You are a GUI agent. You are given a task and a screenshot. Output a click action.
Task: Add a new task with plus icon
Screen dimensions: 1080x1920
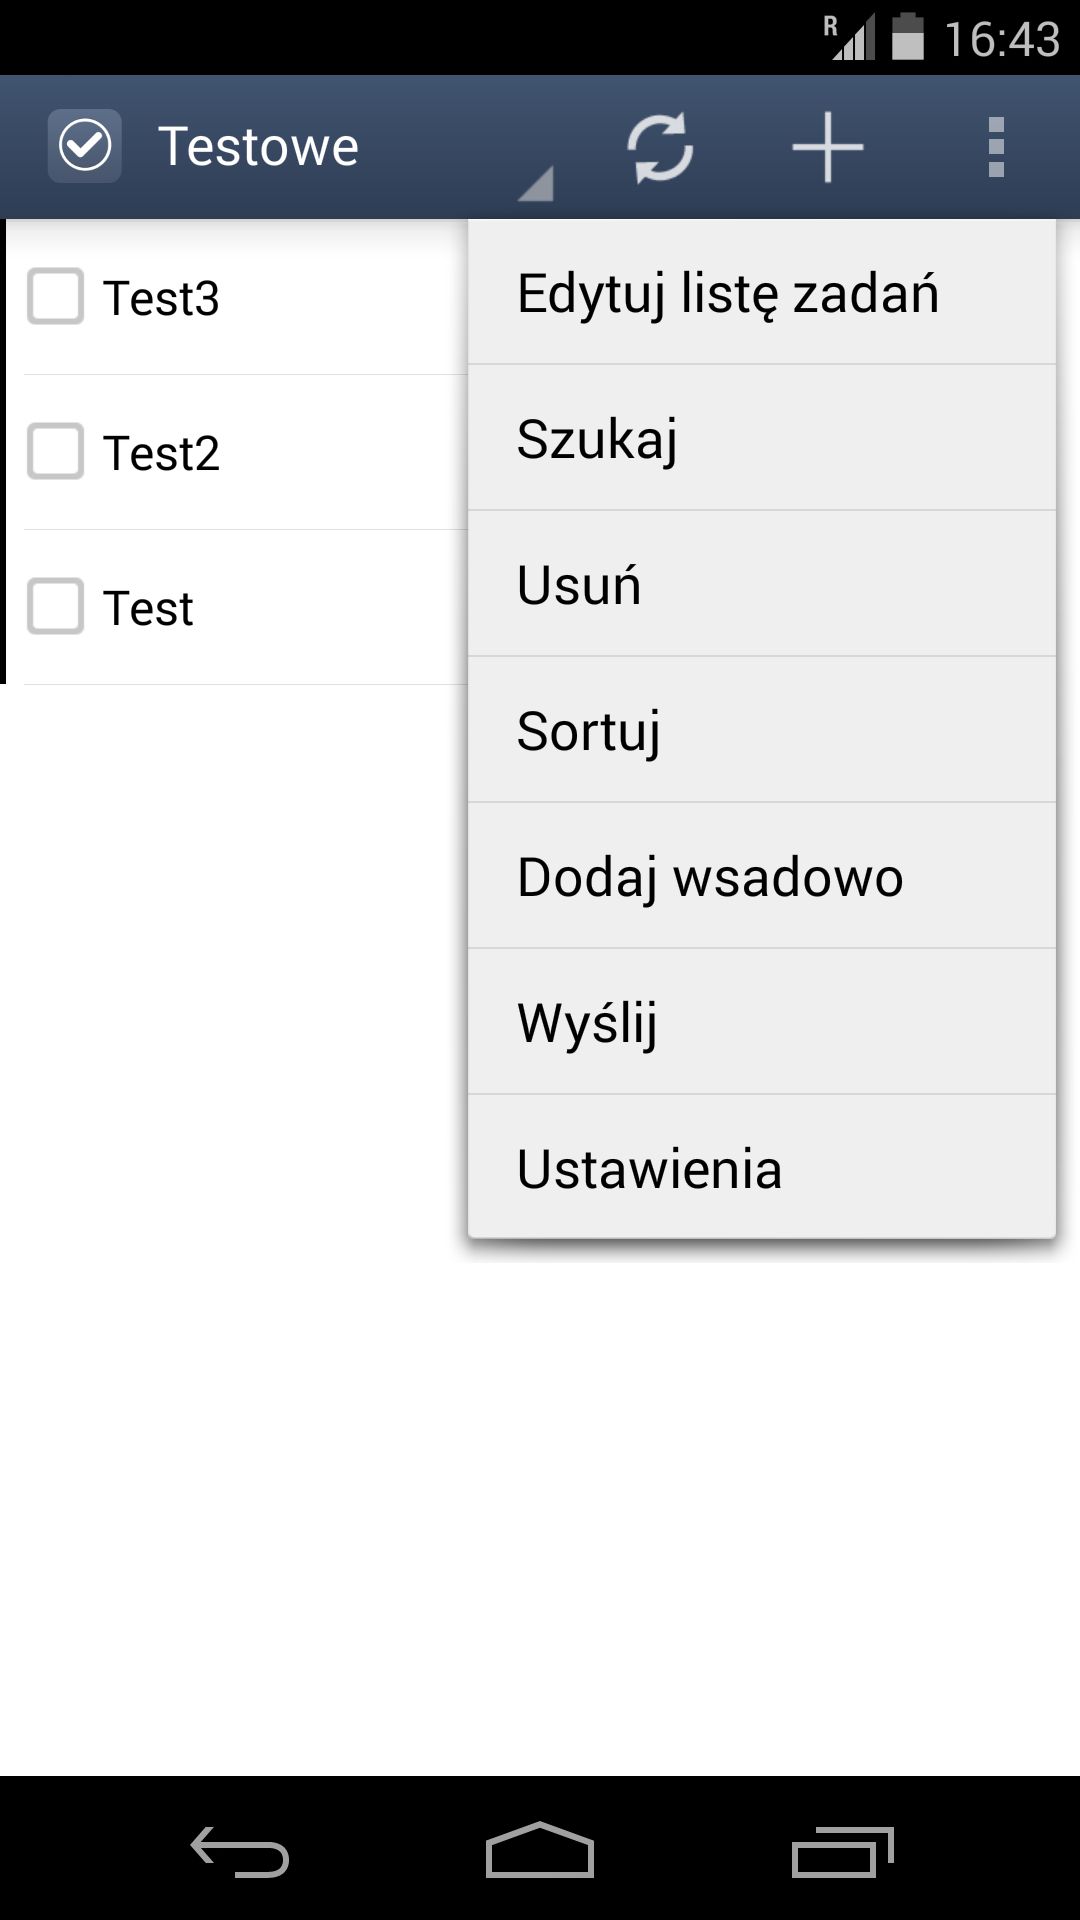coord(827,148)
